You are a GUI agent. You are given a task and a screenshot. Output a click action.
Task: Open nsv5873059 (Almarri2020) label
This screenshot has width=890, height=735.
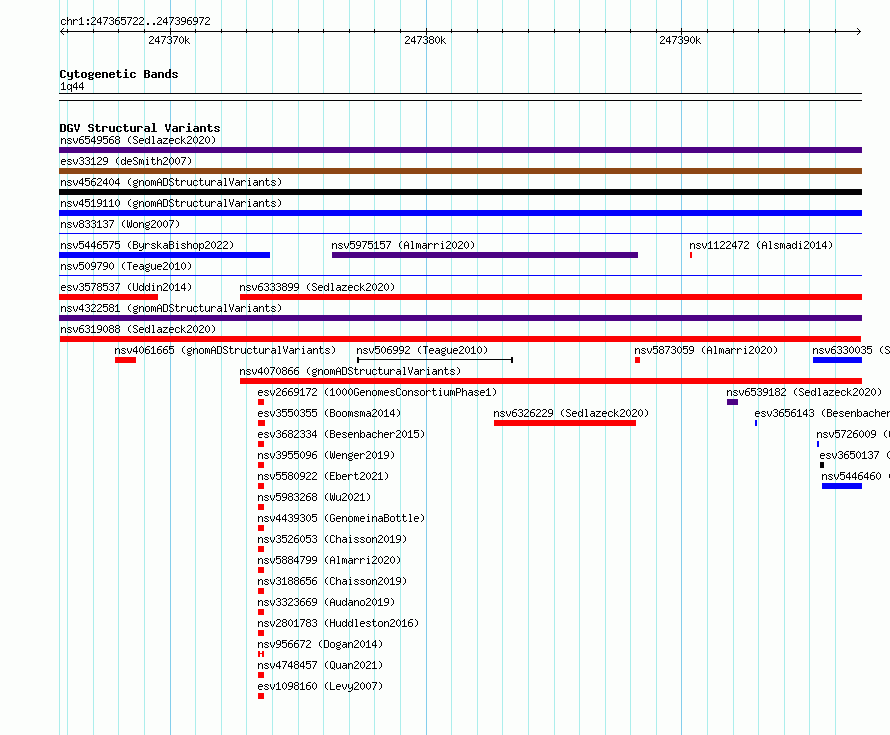coord(706,350)
